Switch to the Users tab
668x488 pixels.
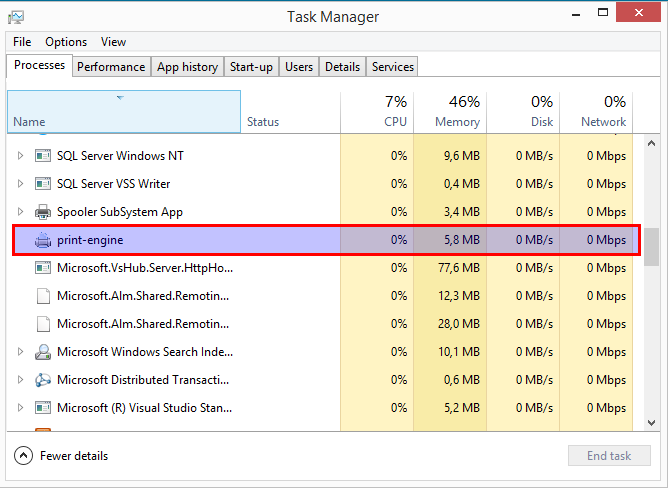coord(299,67)
